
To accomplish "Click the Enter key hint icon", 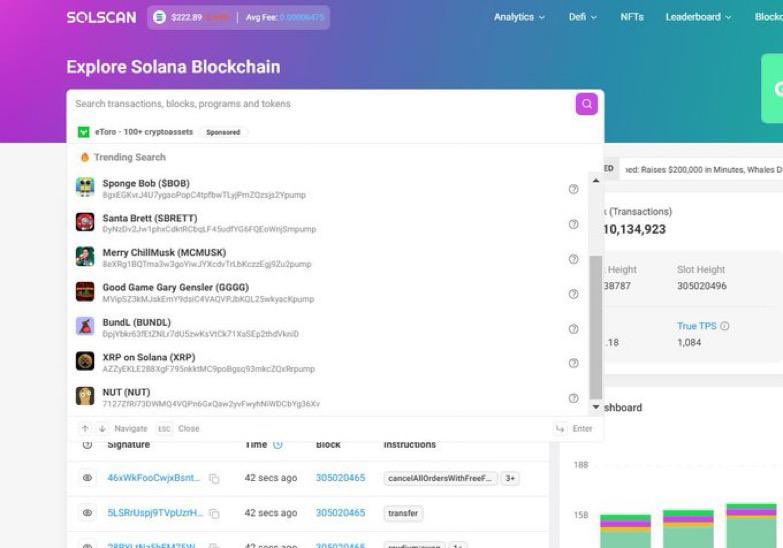I will (x=560, y=429).
